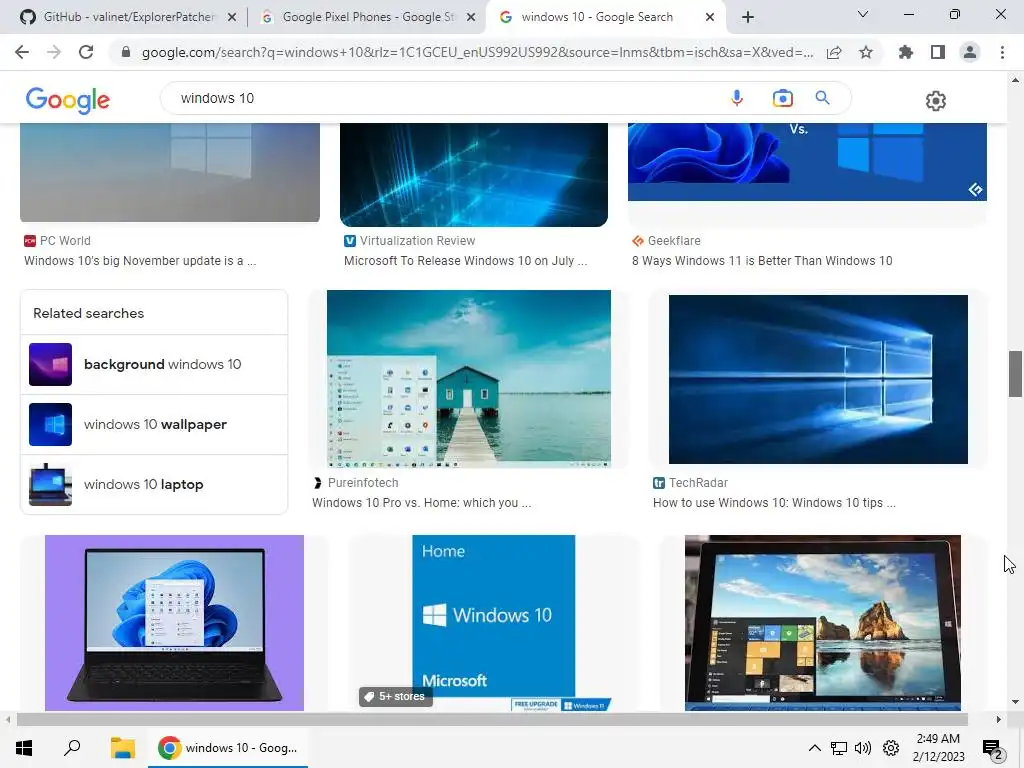Show hidden system tray icons
1024x768 pixels.
point(814,748)
